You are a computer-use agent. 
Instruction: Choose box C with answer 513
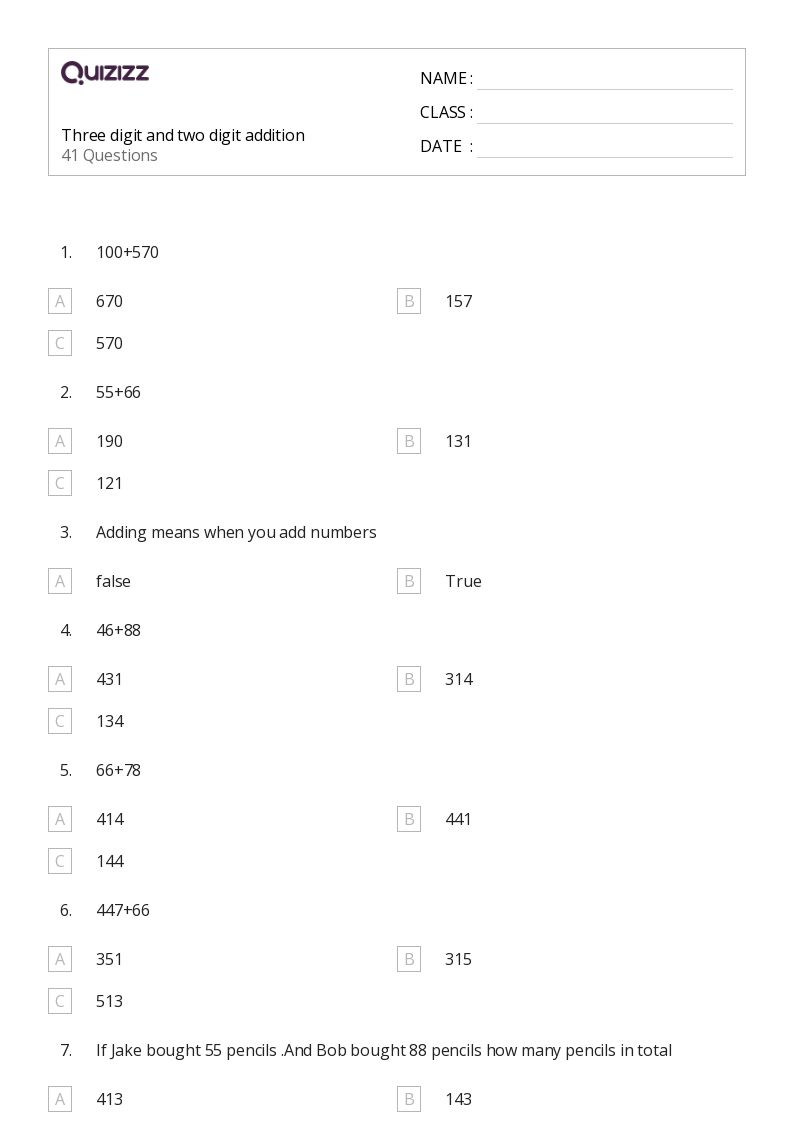point(60,1001)
